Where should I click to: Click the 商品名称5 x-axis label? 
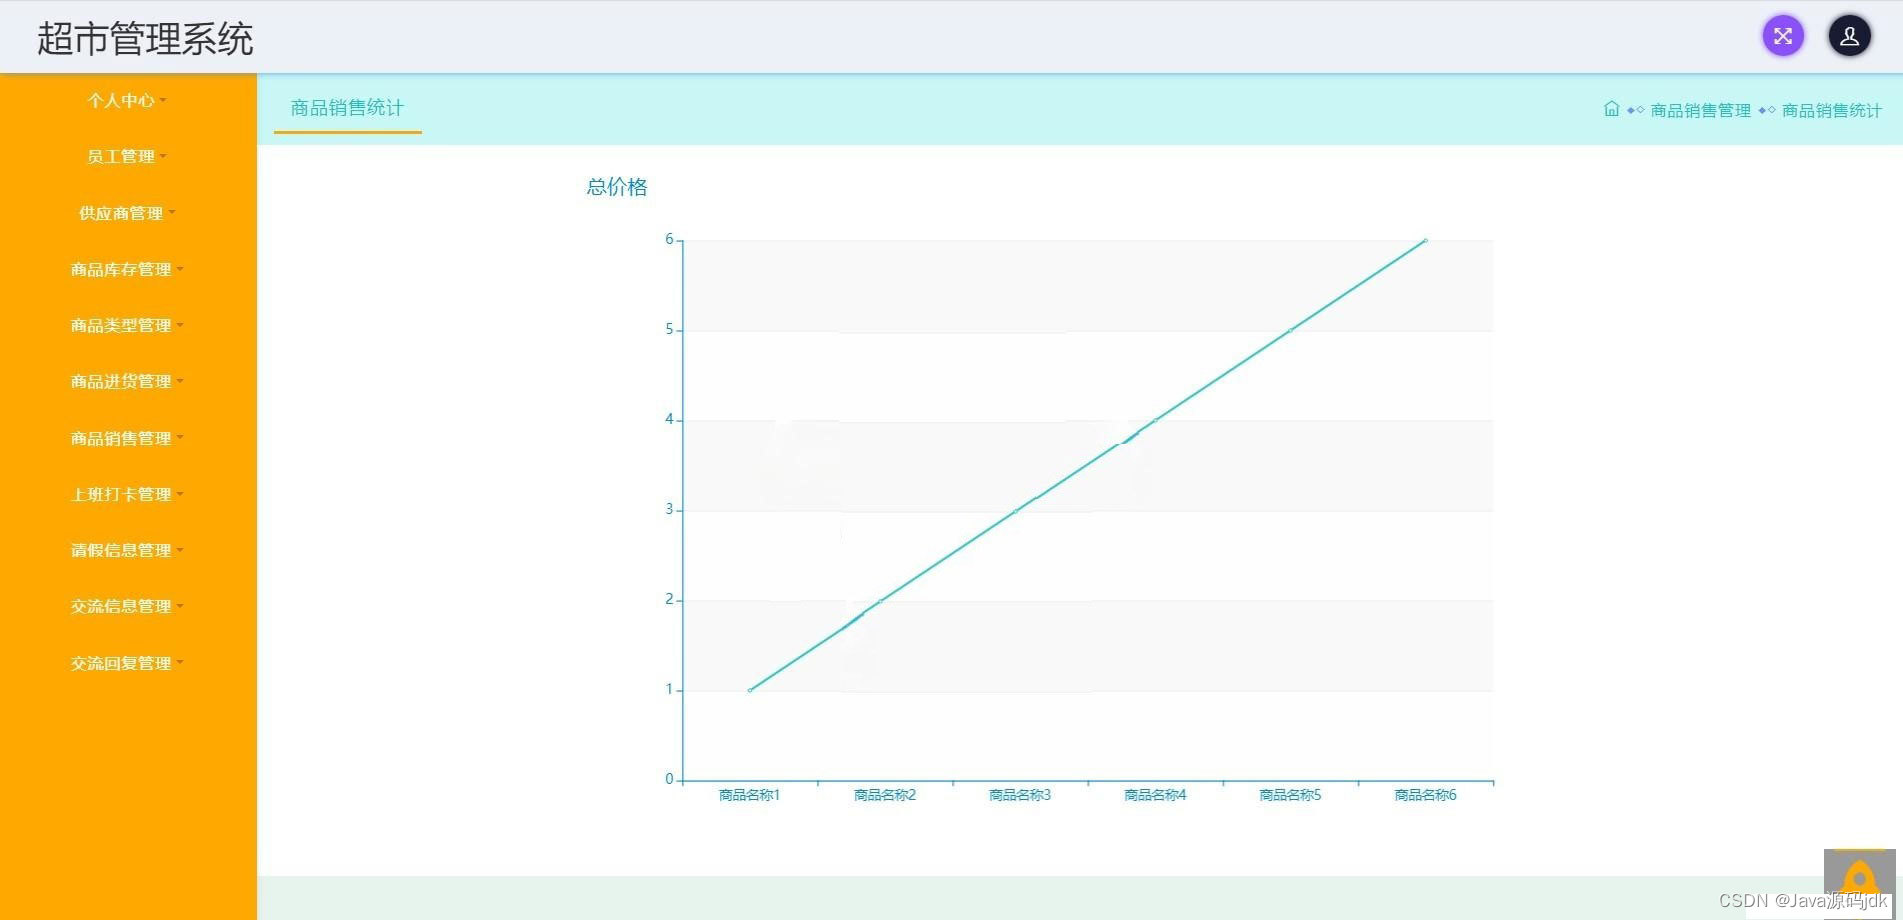[x=1290, y=795]
